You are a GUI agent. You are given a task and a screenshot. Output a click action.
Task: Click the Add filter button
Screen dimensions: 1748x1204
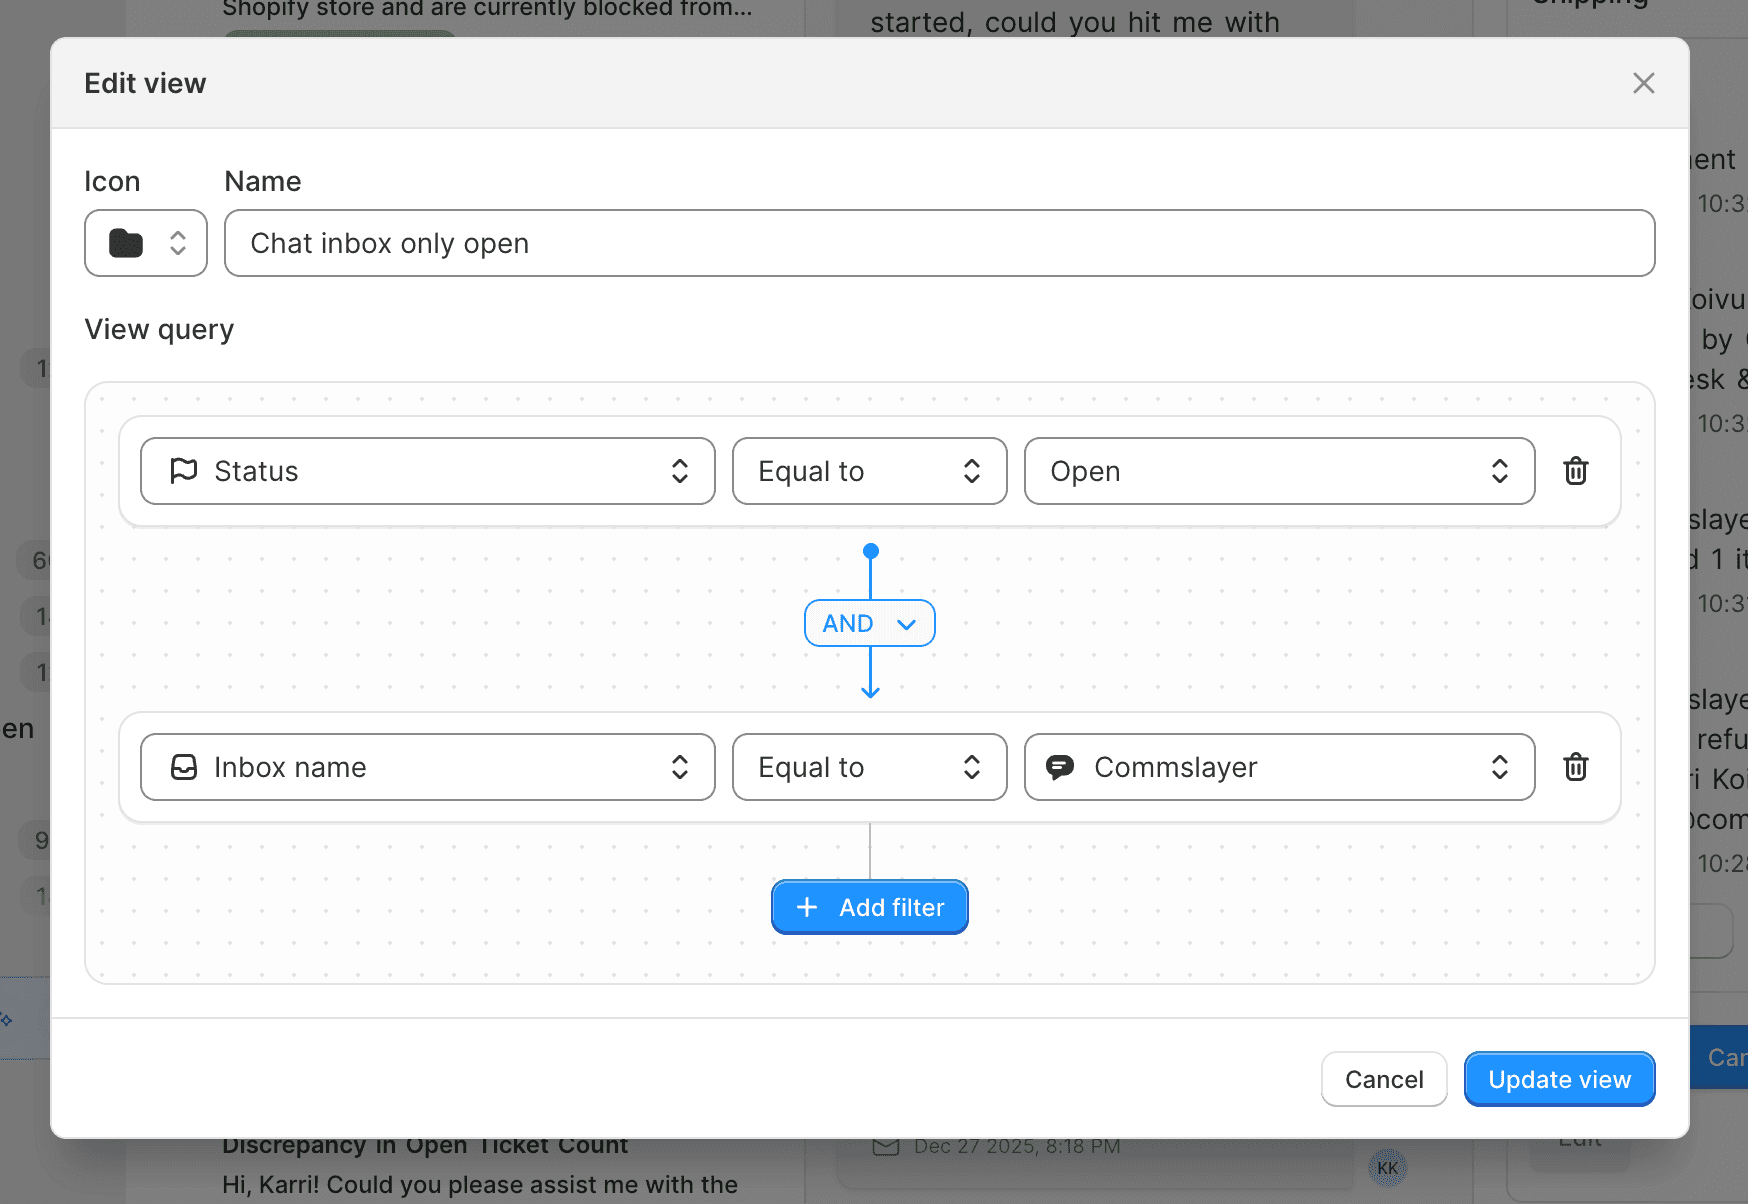869,907
